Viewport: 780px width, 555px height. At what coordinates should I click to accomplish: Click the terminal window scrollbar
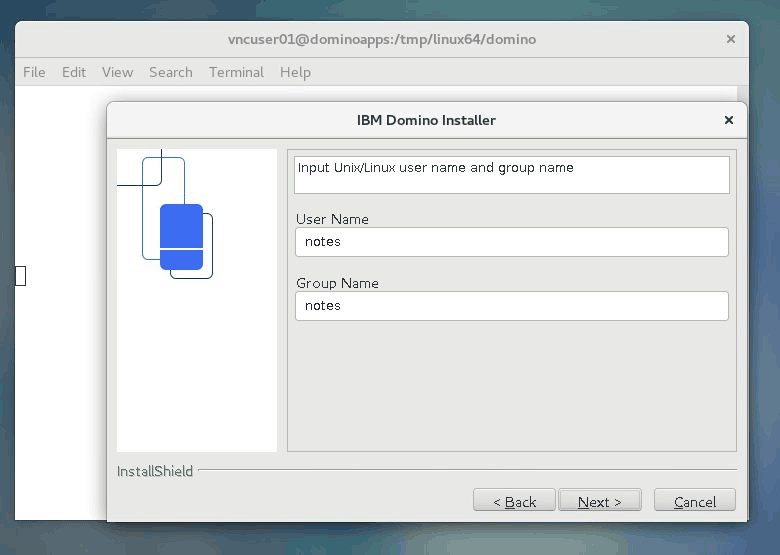click(743, 94)
